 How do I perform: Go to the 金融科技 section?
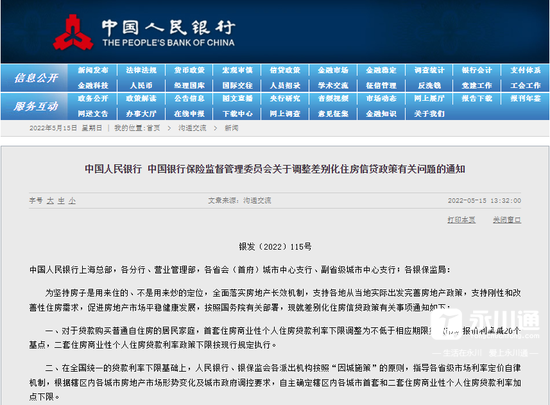click(93, 85)
